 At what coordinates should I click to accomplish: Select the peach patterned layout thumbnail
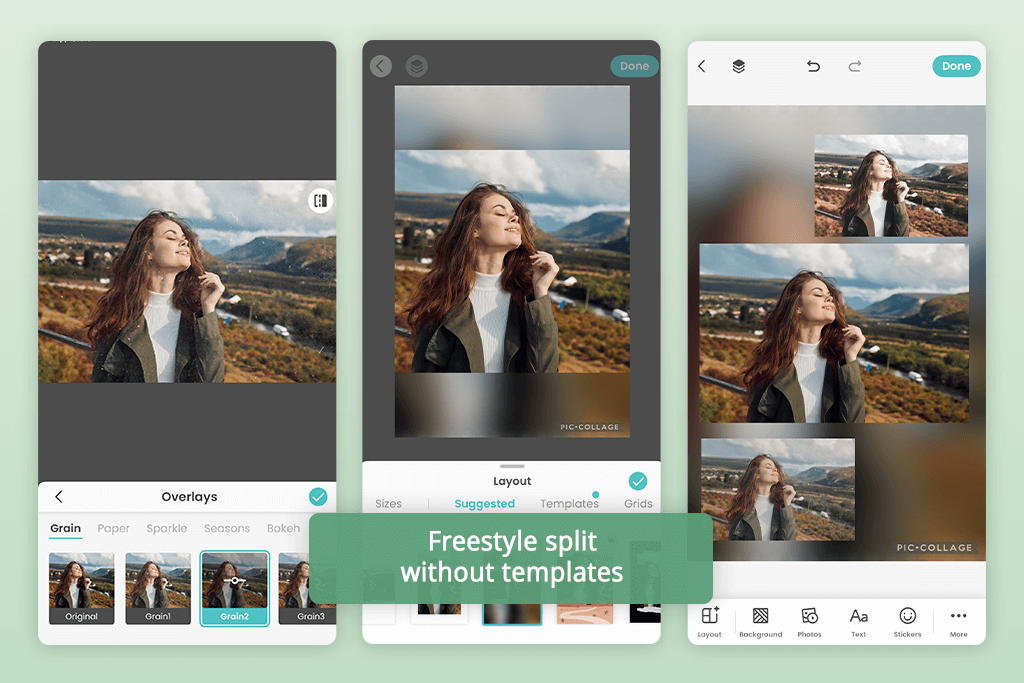pyautogui.click(x=585, y=614)
